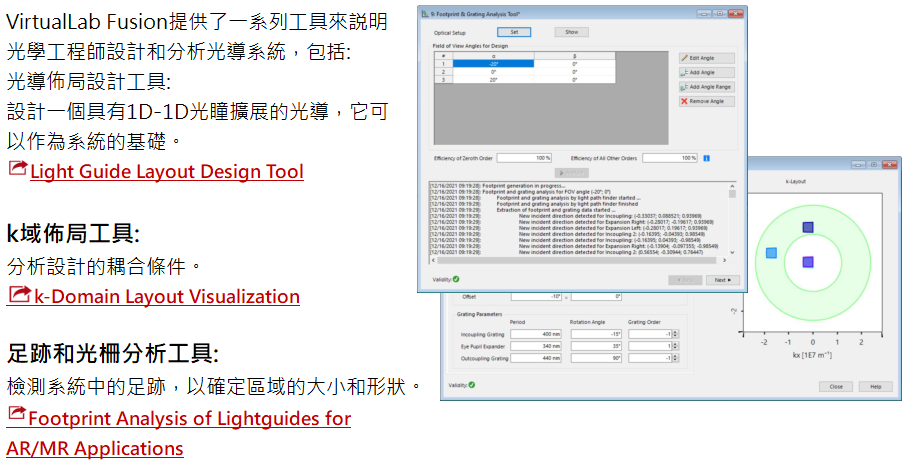
Task: Click the purple square at k-Layout center
Action: (807, 262)
